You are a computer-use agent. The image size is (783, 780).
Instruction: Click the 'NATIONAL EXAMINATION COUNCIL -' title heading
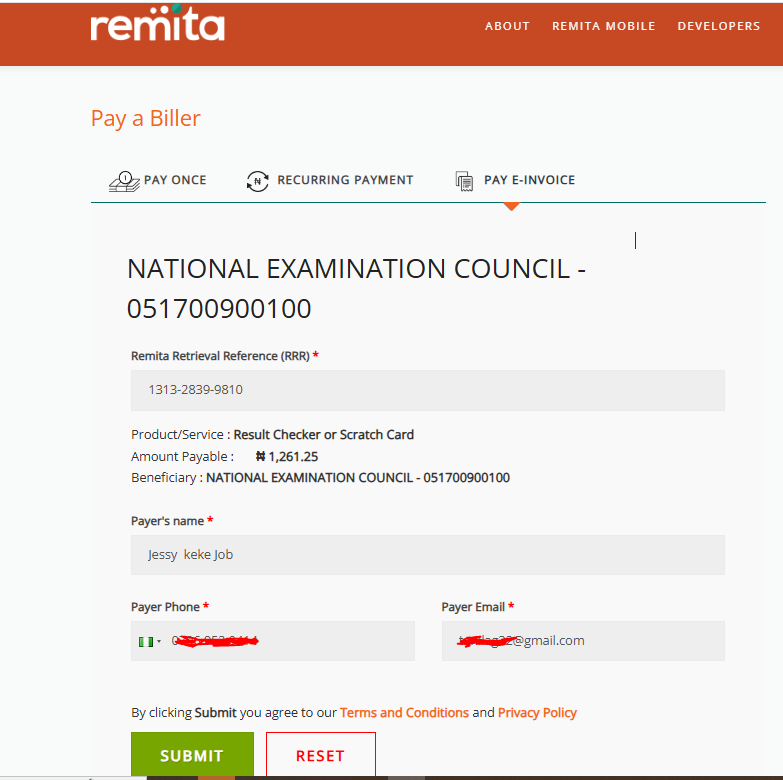356,269
